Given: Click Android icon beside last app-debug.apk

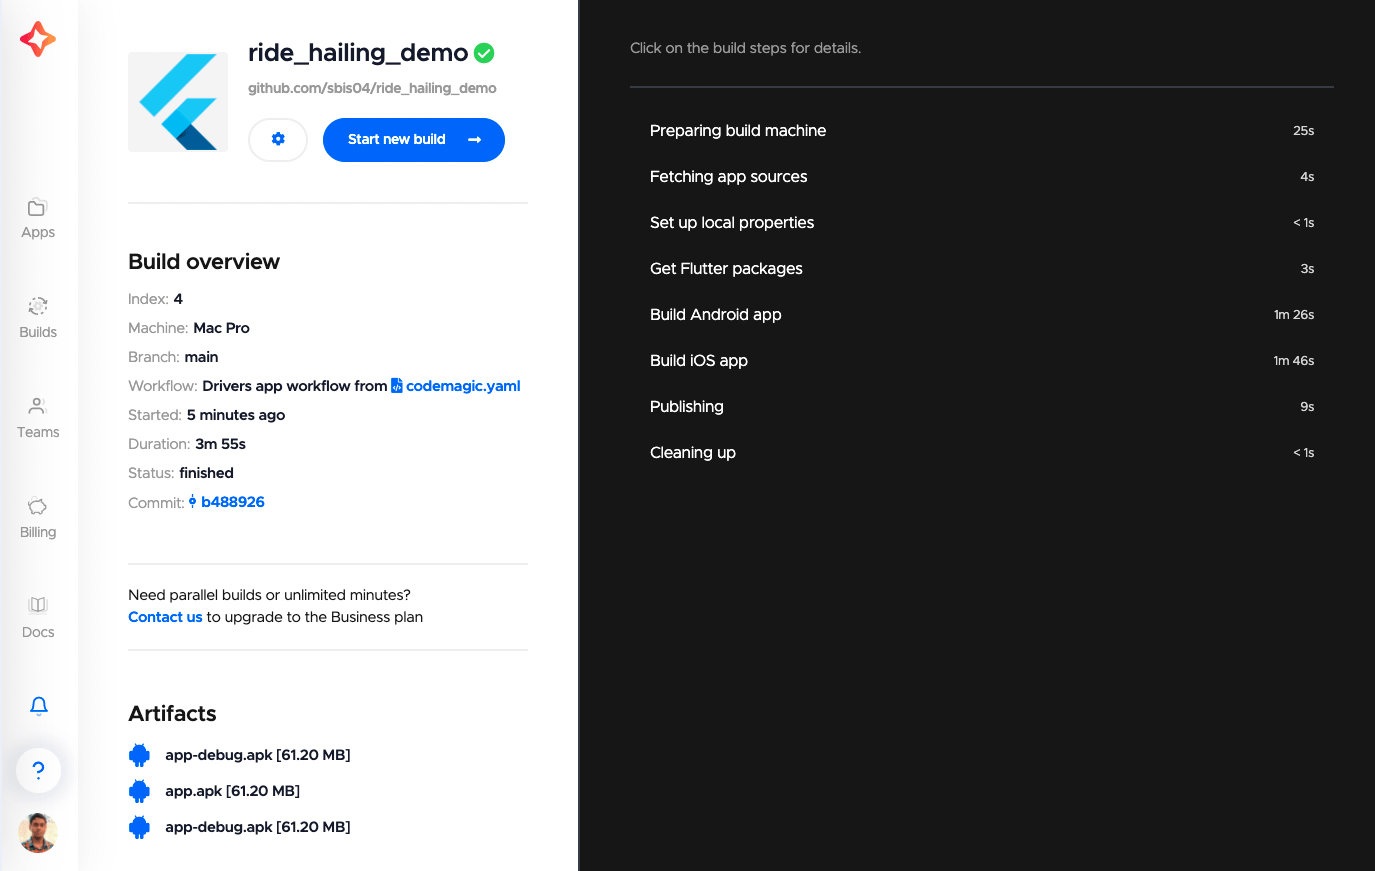Looking at the screenshot, I should (x=140, y=827).
